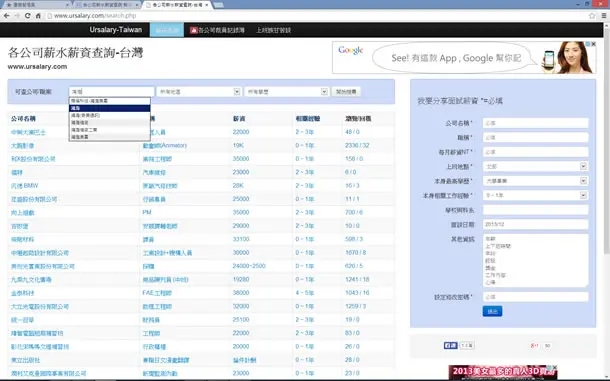Click the monthly salary NT field

point(535,152)
